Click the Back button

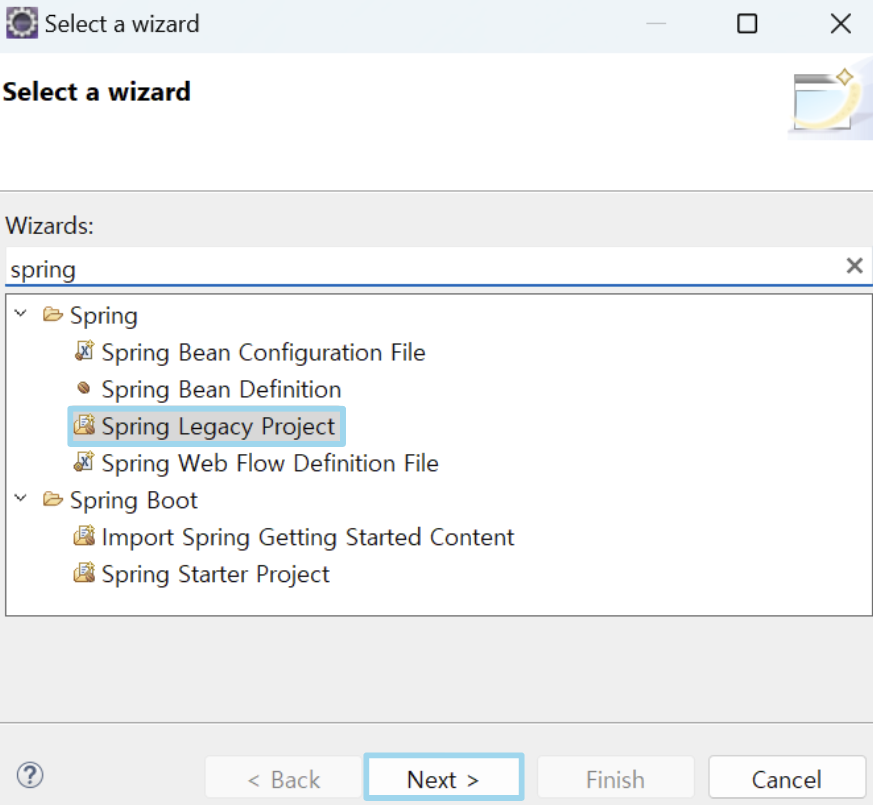coord(284,777)
